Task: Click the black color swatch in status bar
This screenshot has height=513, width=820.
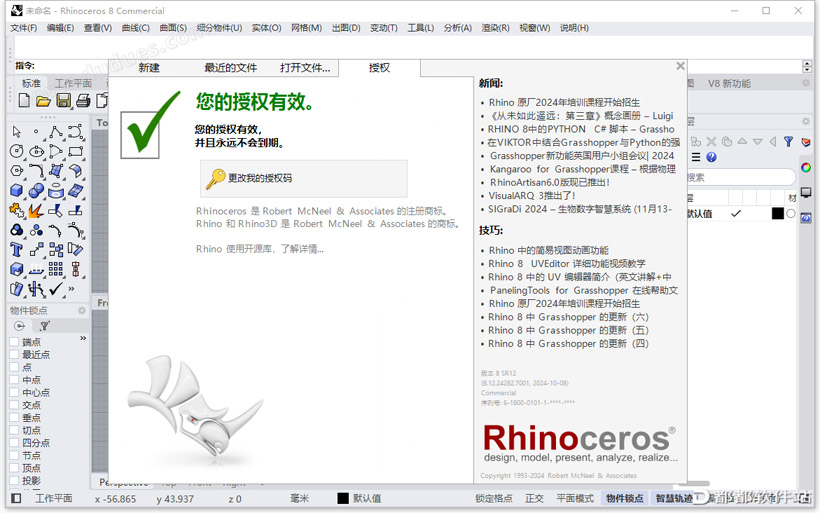Action: click(343, 498)
